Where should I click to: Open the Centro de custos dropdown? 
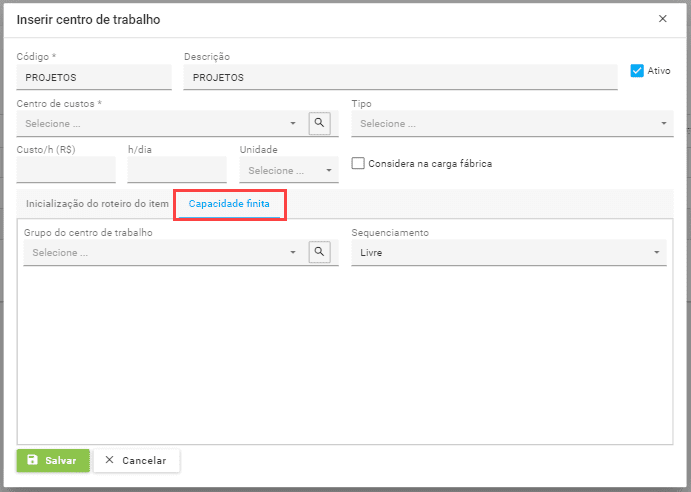coord(160,124)
